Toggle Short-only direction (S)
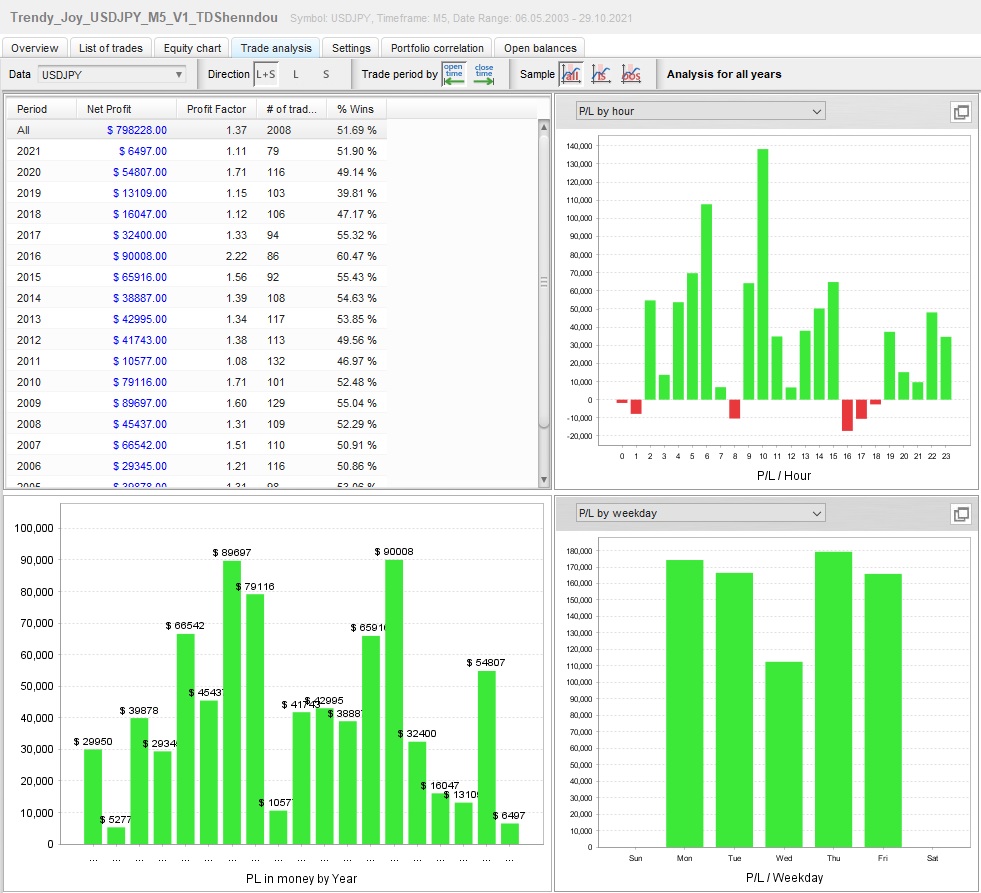 pos(325,74)
